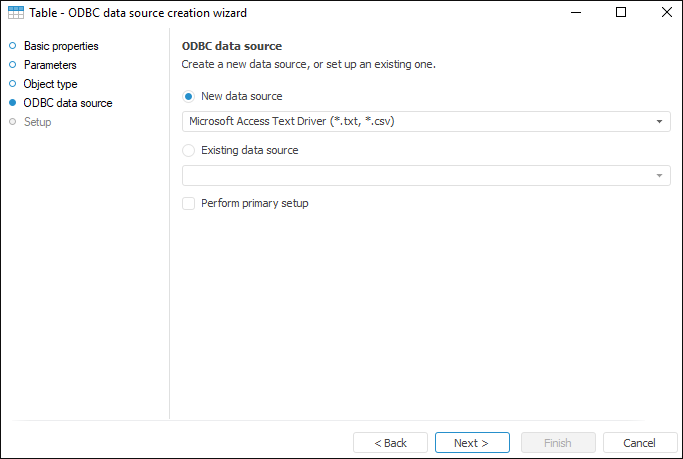Go back with the Back button
Image resolution: width=683 pixels, height=459 pixels.
(390, 443)
